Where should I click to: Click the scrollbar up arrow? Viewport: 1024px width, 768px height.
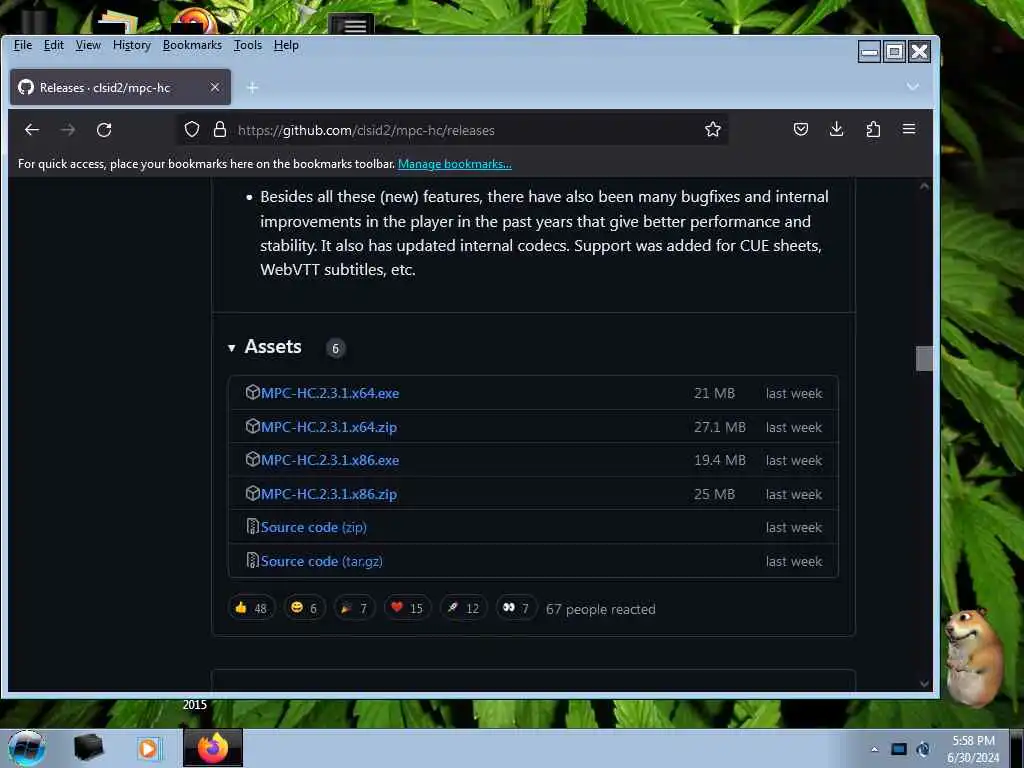(x=924, y=186)
